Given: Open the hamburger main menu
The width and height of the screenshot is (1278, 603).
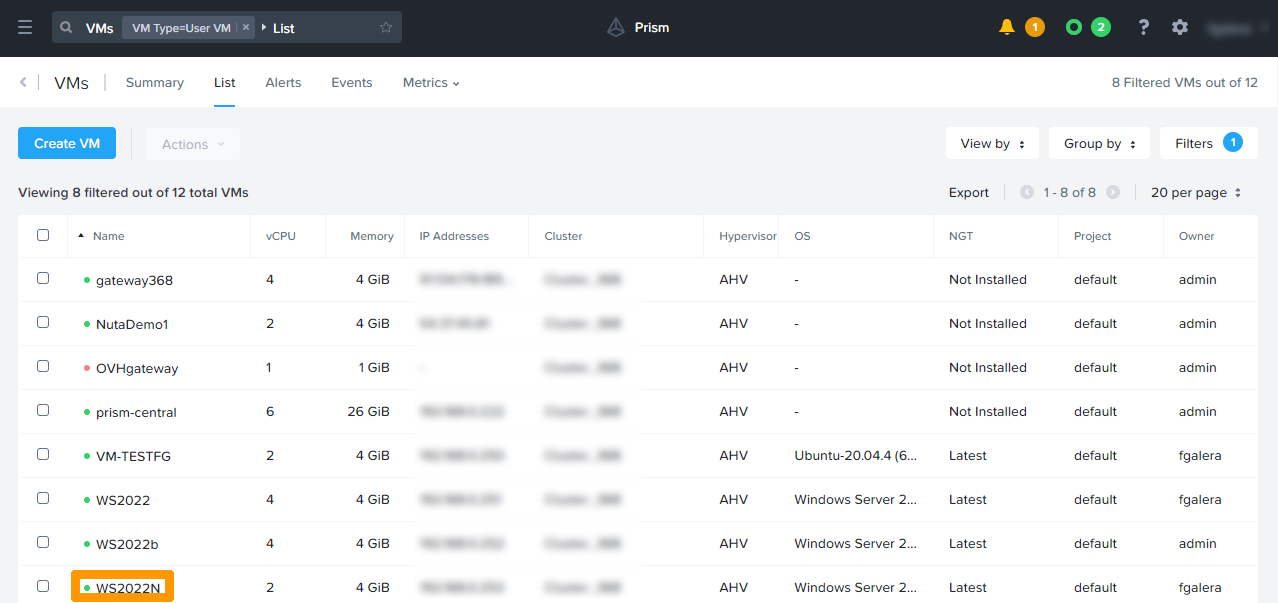Looking at the screenshot, I should coord(25,27).
